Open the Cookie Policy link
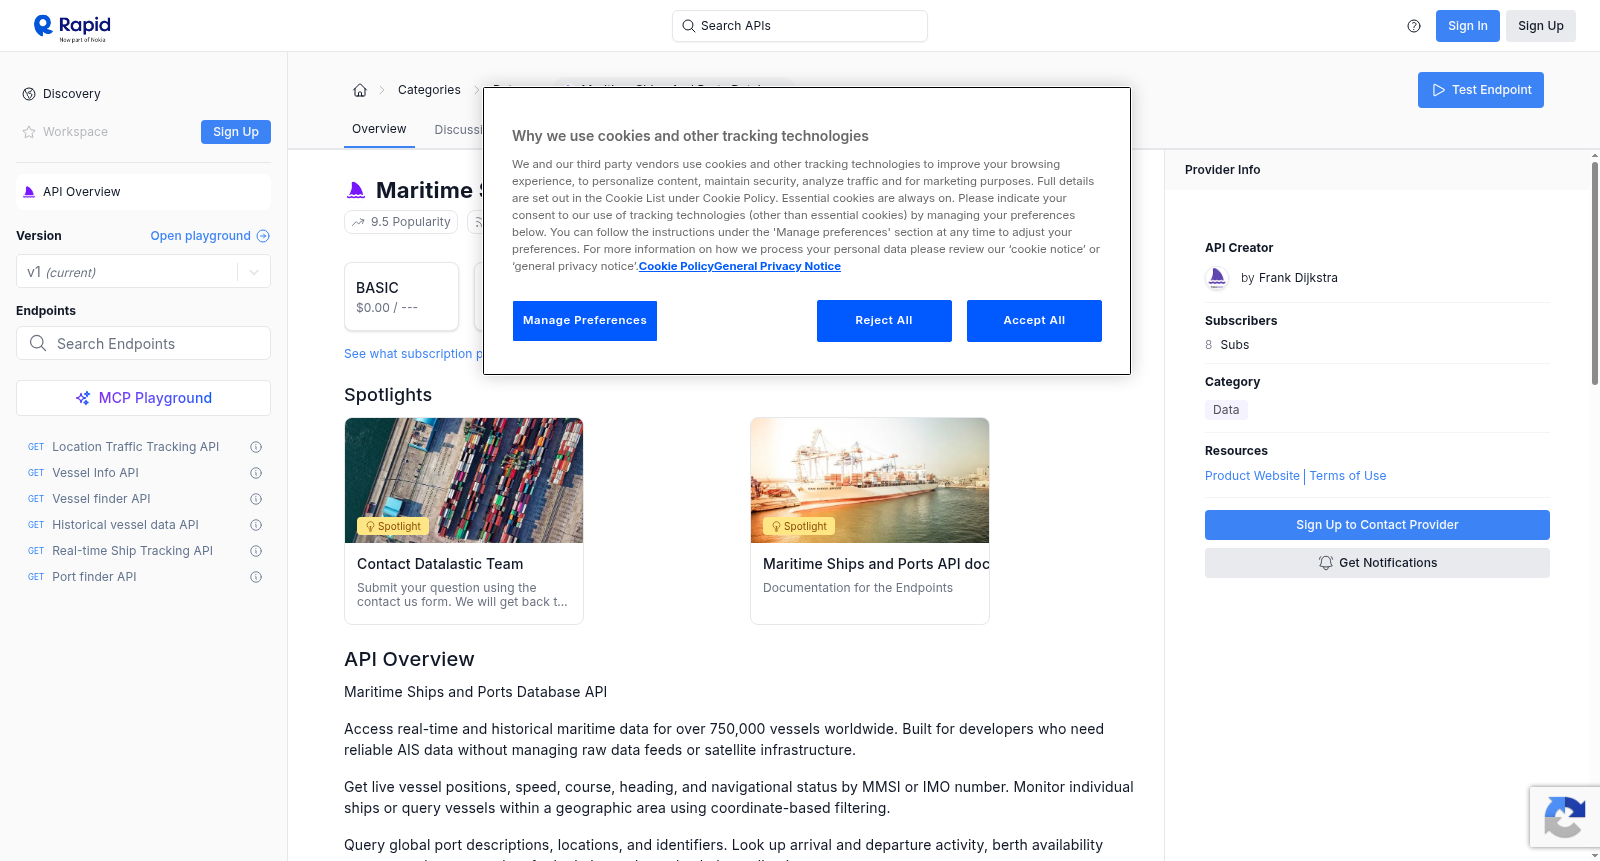 [x=676, y=266]
